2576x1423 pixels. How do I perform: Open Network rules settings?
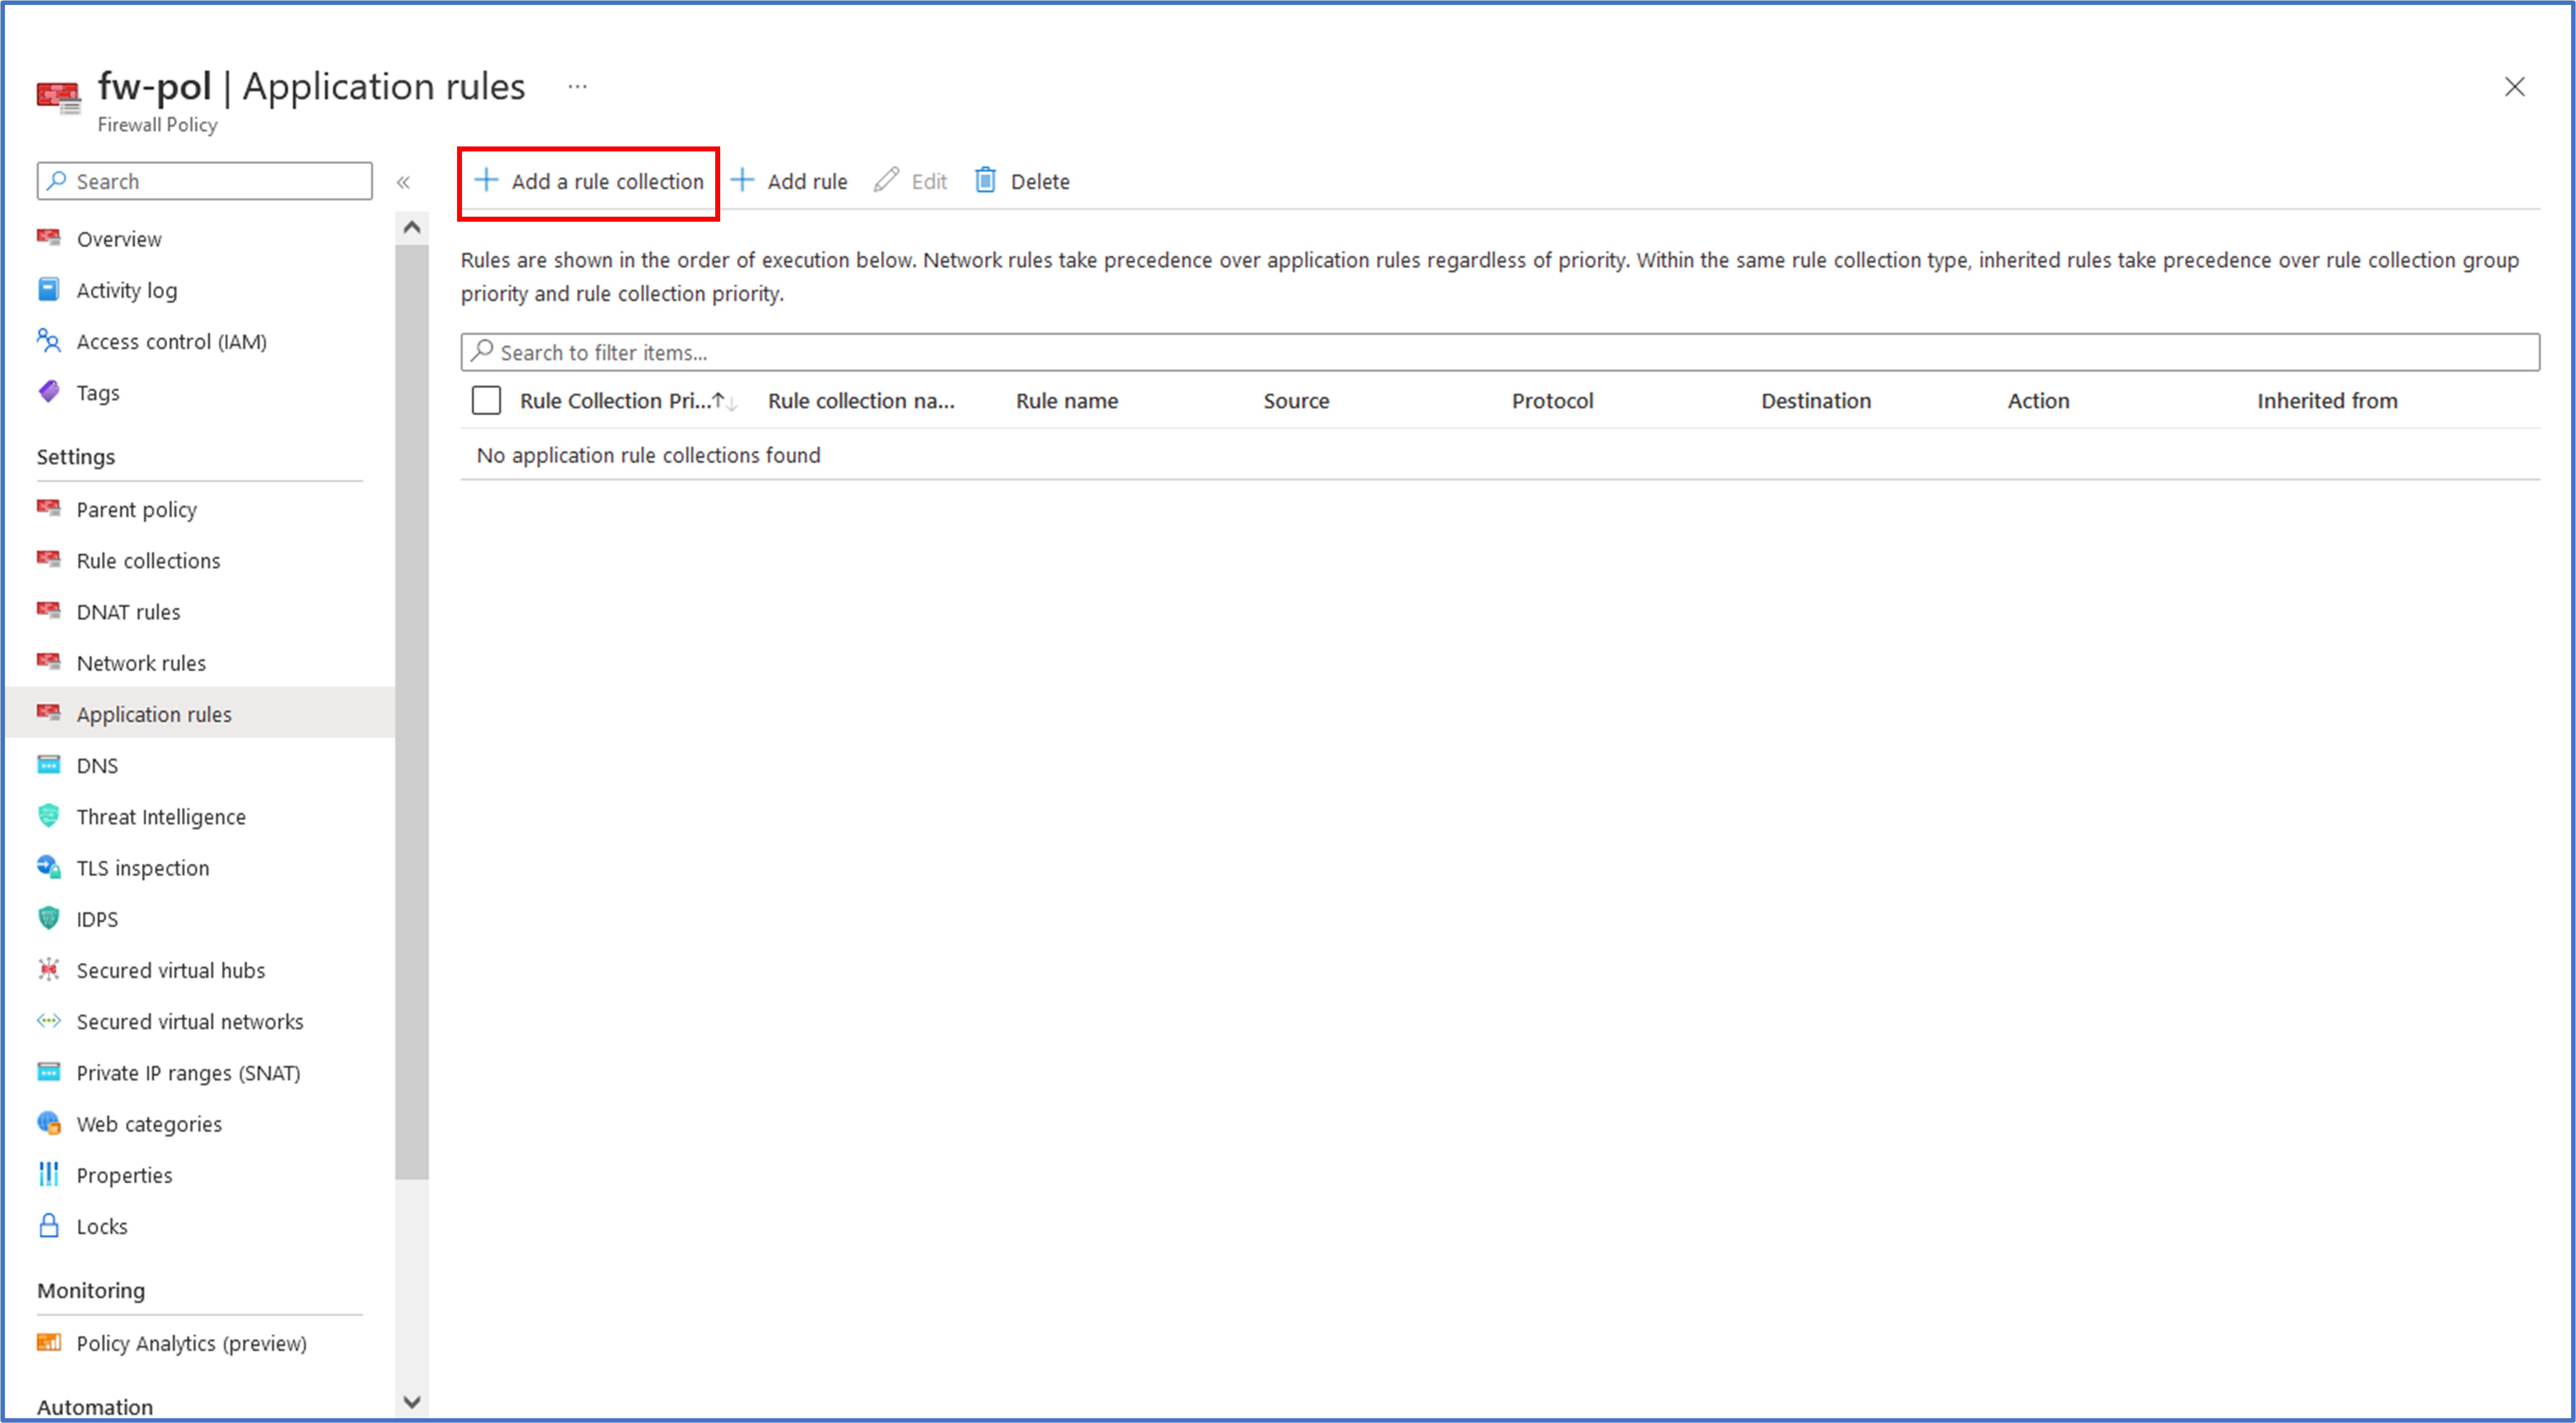click(x=141, y=662)
